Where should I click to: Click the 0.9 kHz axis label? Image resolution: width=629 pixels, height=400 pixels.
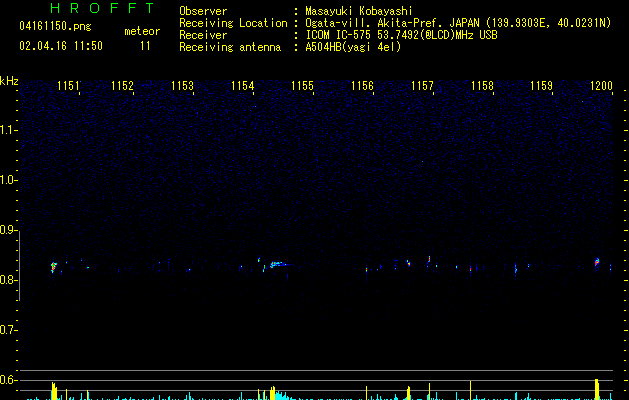[8, 230]
